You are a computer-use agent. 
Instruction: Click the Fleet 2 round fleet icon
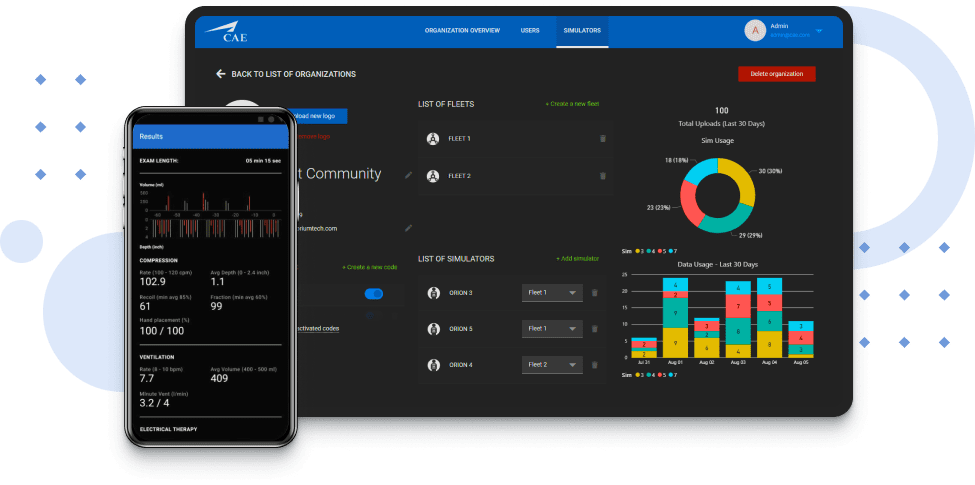[x=433, y=176]
